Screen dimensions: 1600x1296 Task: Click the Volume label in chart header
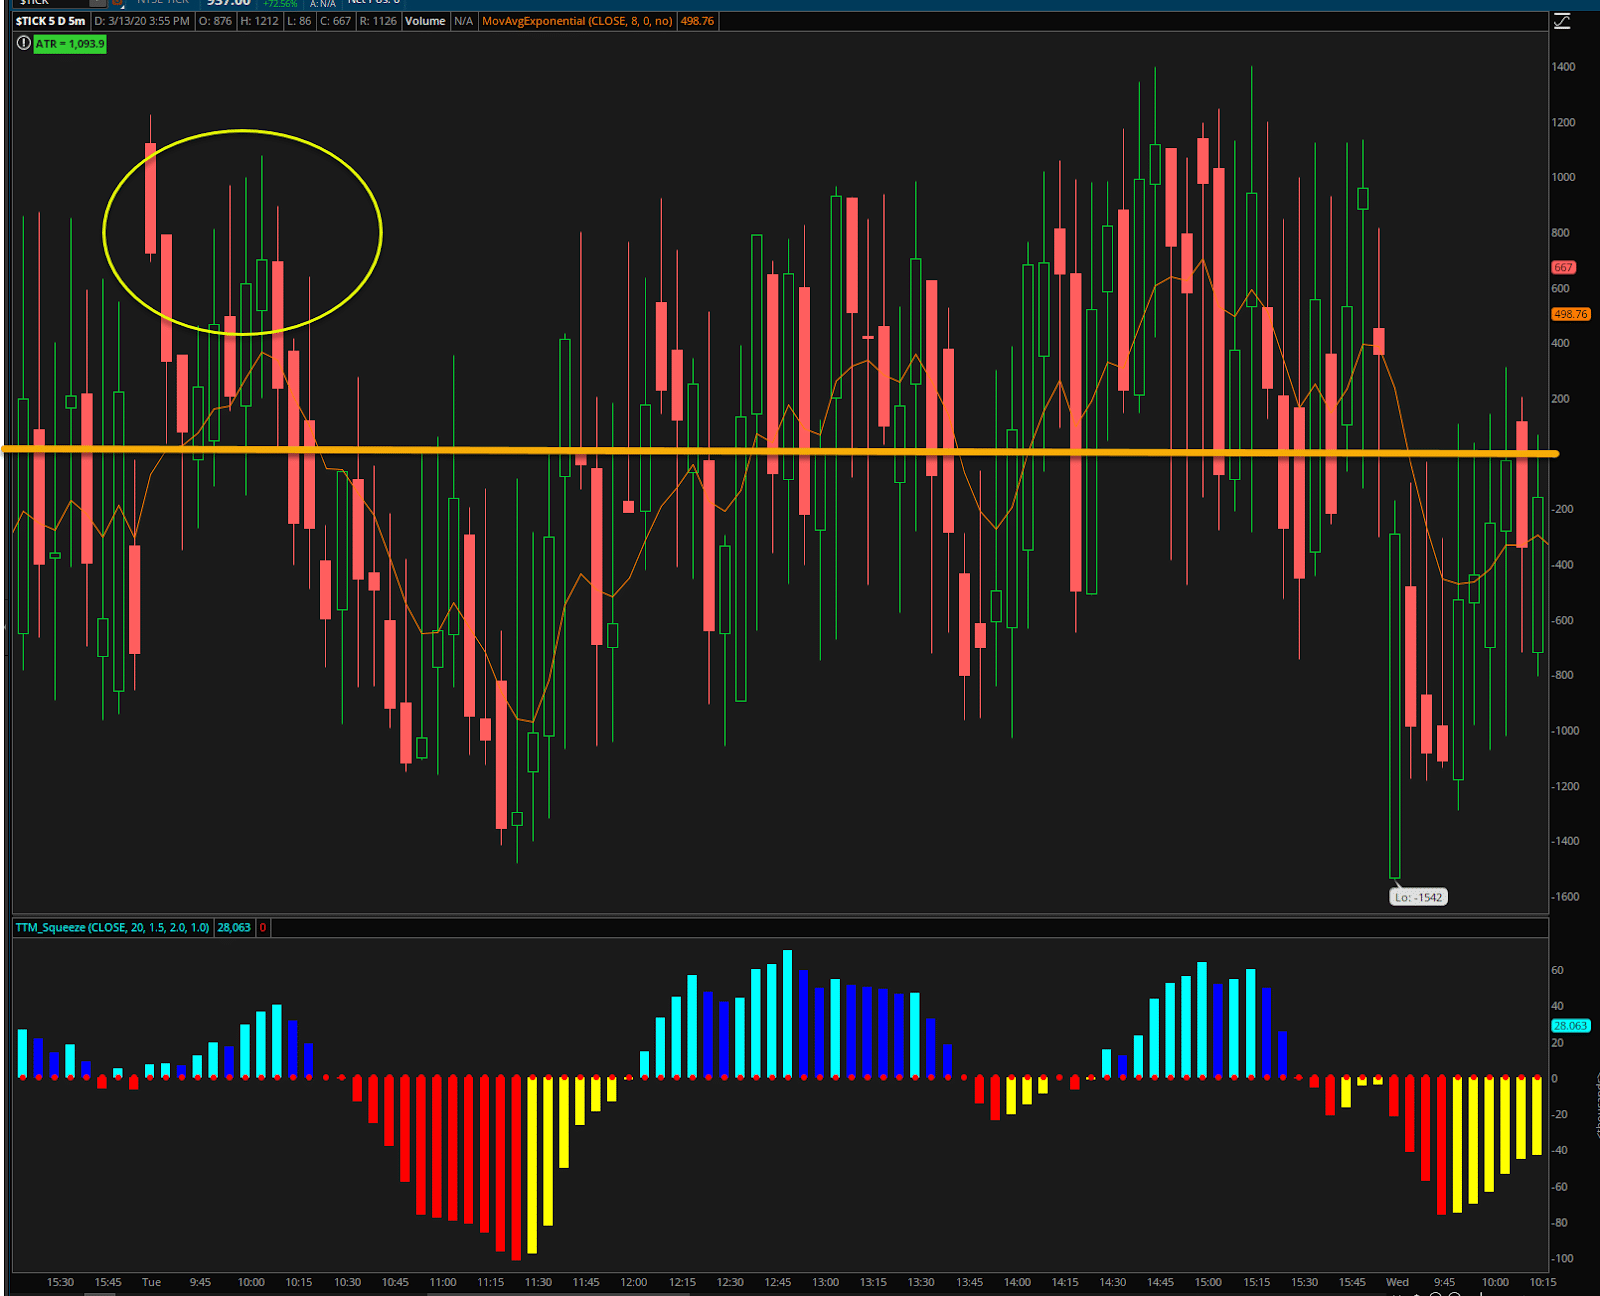coord(425,21)
